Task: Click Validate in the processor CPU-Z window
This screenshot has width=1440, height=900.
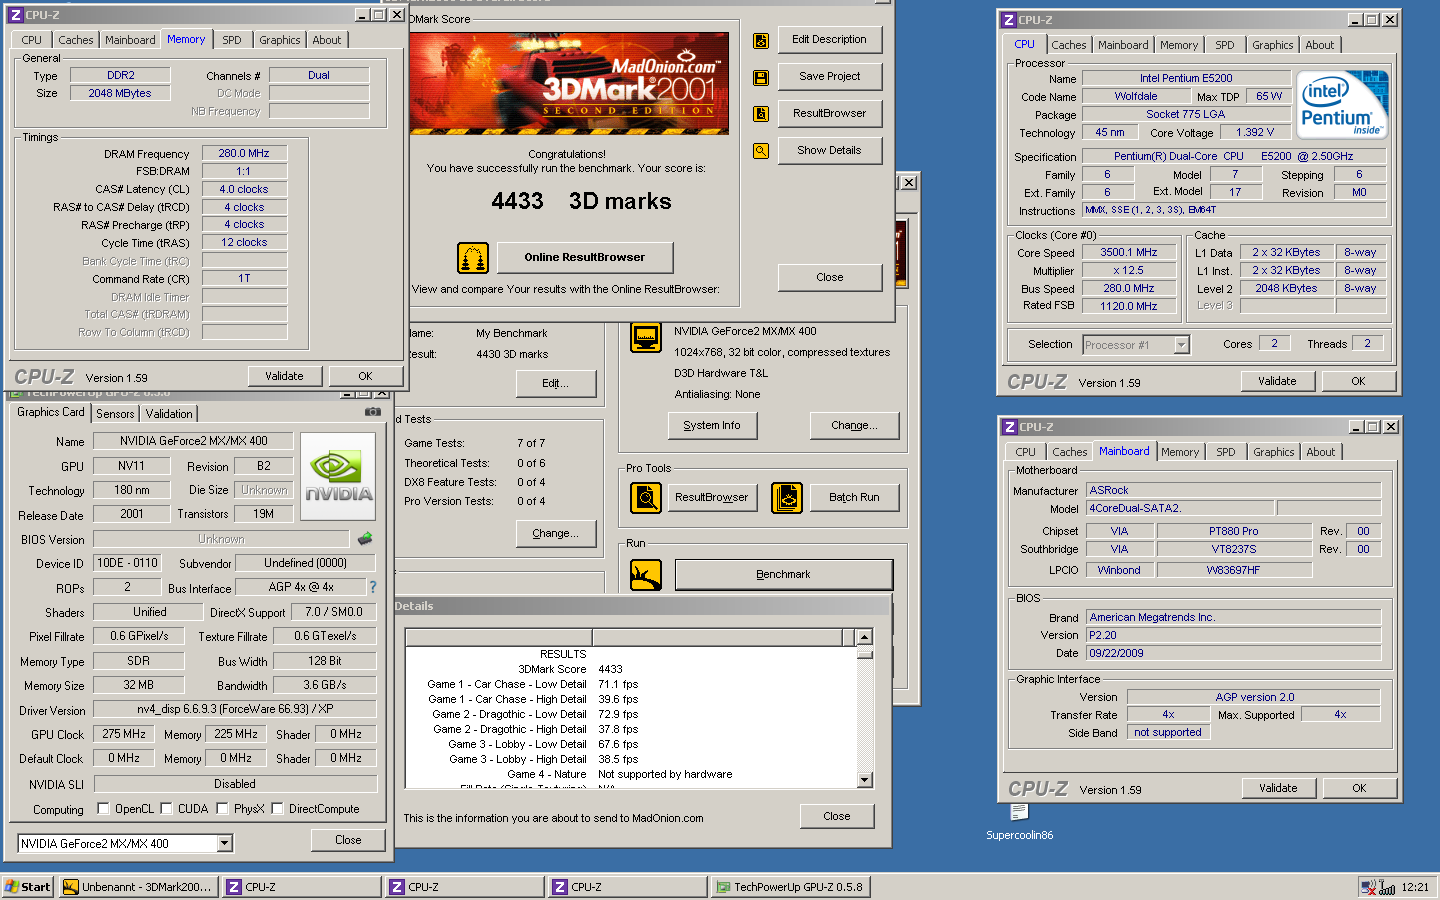Action: [1277, 381]
